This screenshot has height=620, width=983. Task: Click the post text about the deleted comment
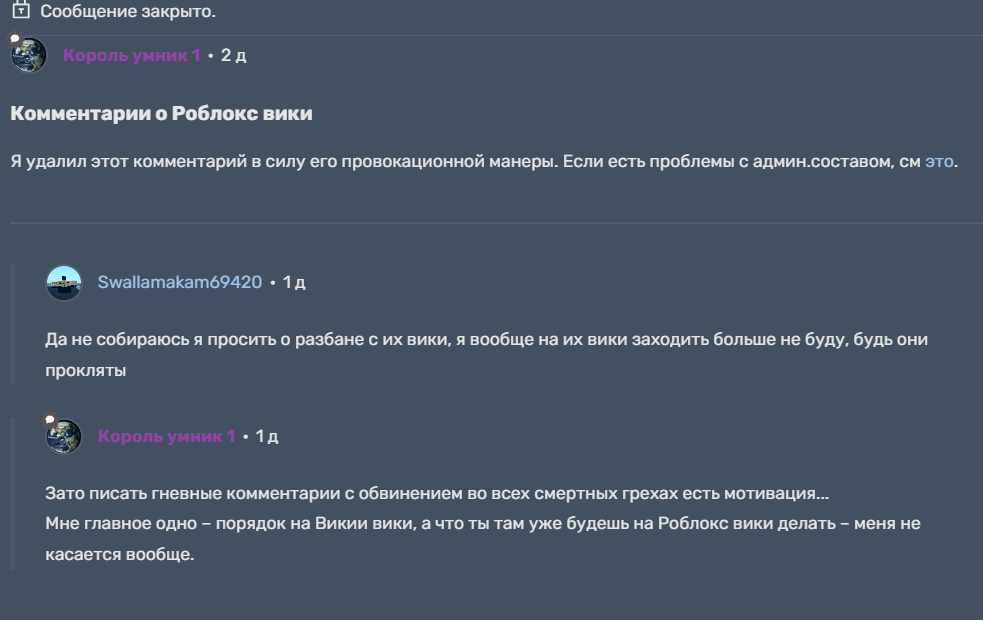(450, 161)
